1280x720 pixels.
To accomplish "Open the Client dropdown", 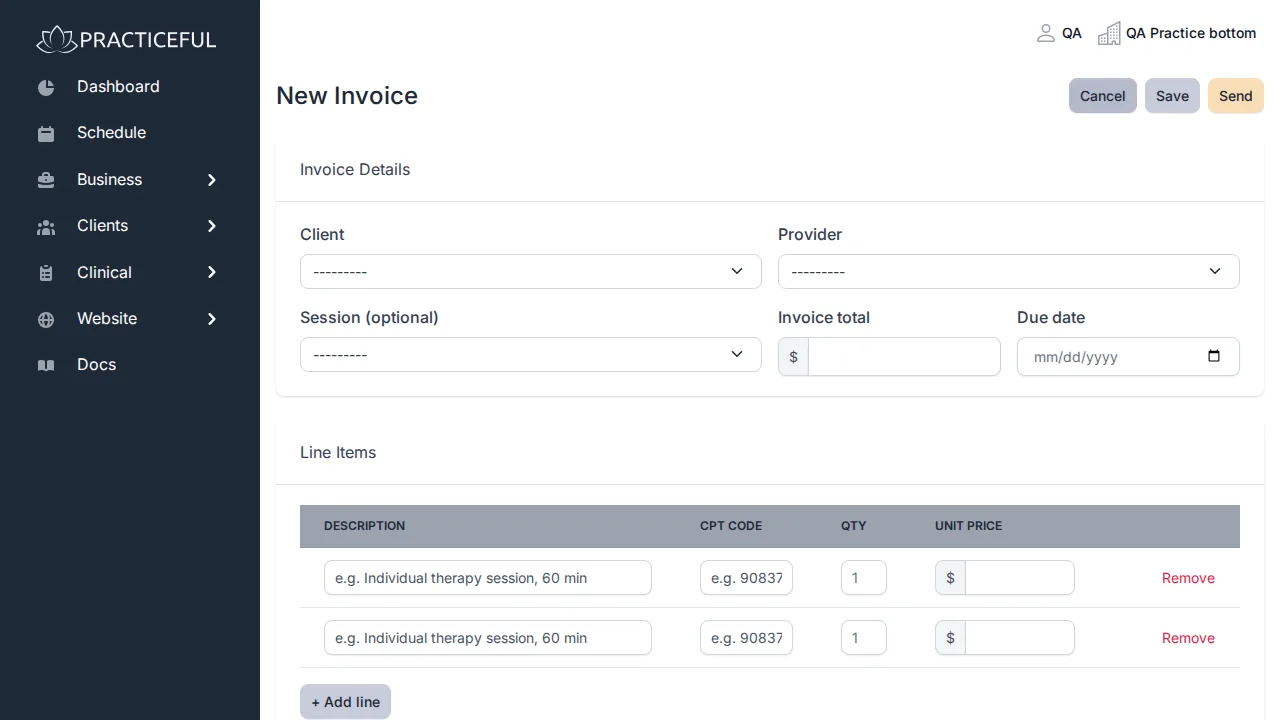I will point(531,271).
